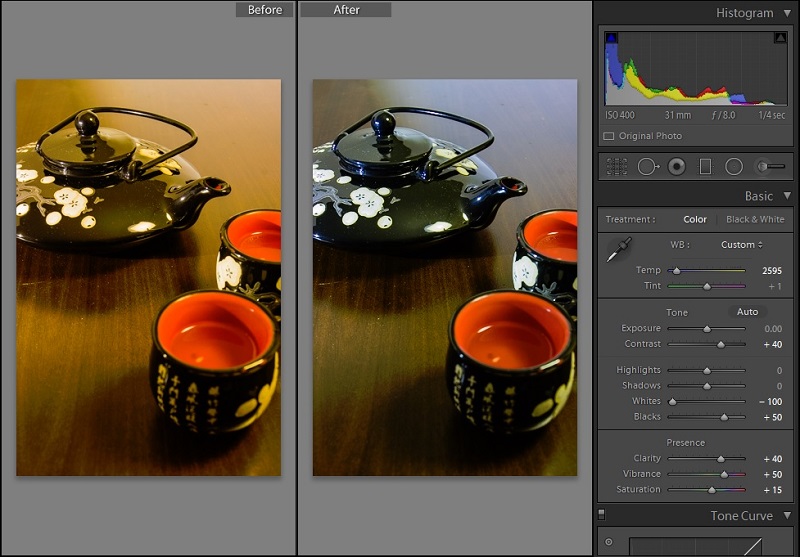Collapse the Basic panel
This screenshot has width=800, height=557.
(787, 196)
